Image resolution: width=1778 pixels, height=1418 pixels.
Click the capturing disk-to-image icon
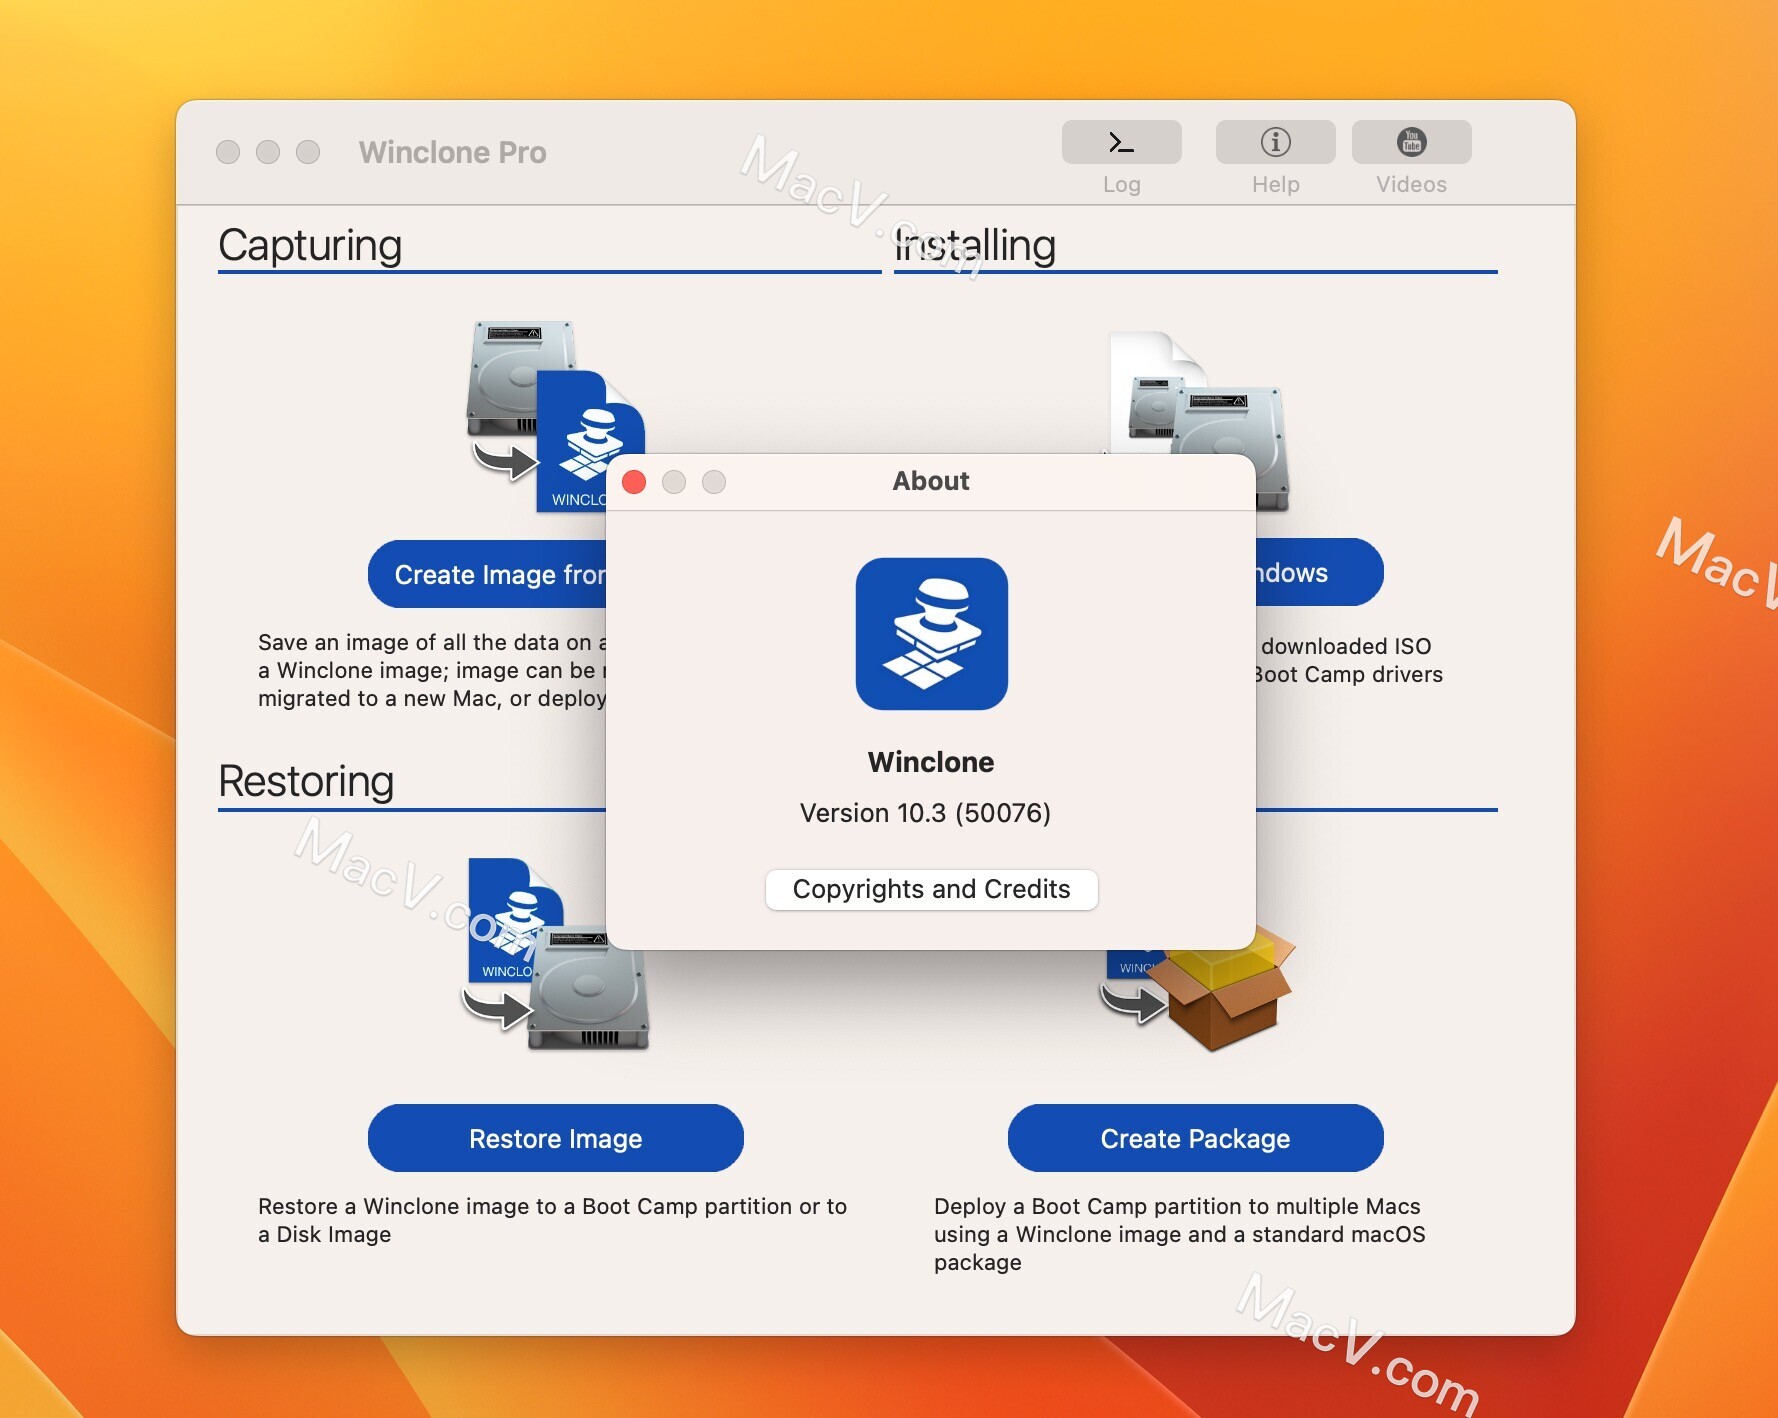click(555, 416)
